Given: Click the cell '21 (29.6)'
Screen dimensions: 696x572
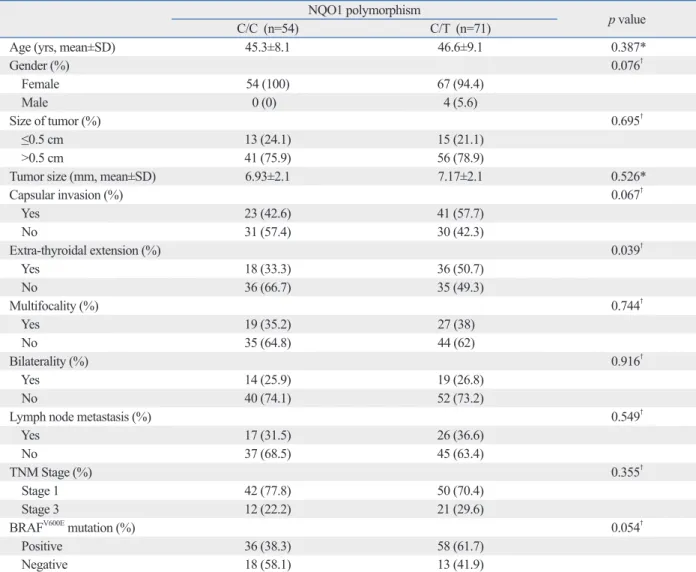Looking at the screenshot, I should click(460, 509).
